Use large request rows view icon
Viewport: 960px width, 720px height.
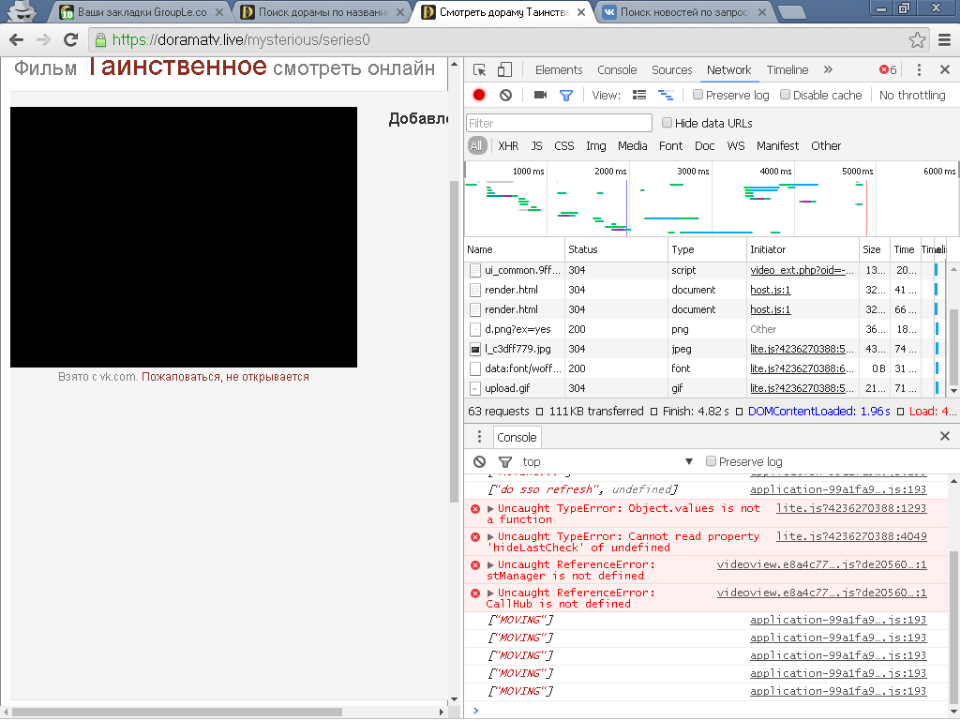(639, 95)
